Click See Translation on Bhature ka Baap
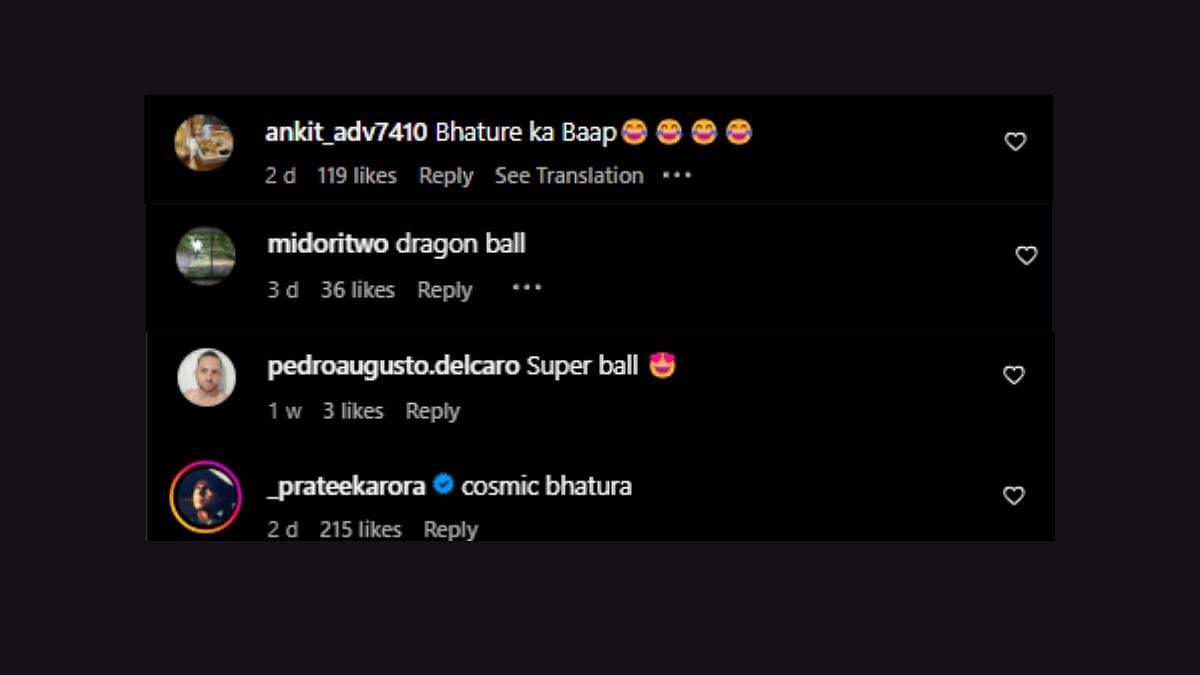The height and width of the screenshot is (675, 1200). pyautogui.click(x=569, y=176)
